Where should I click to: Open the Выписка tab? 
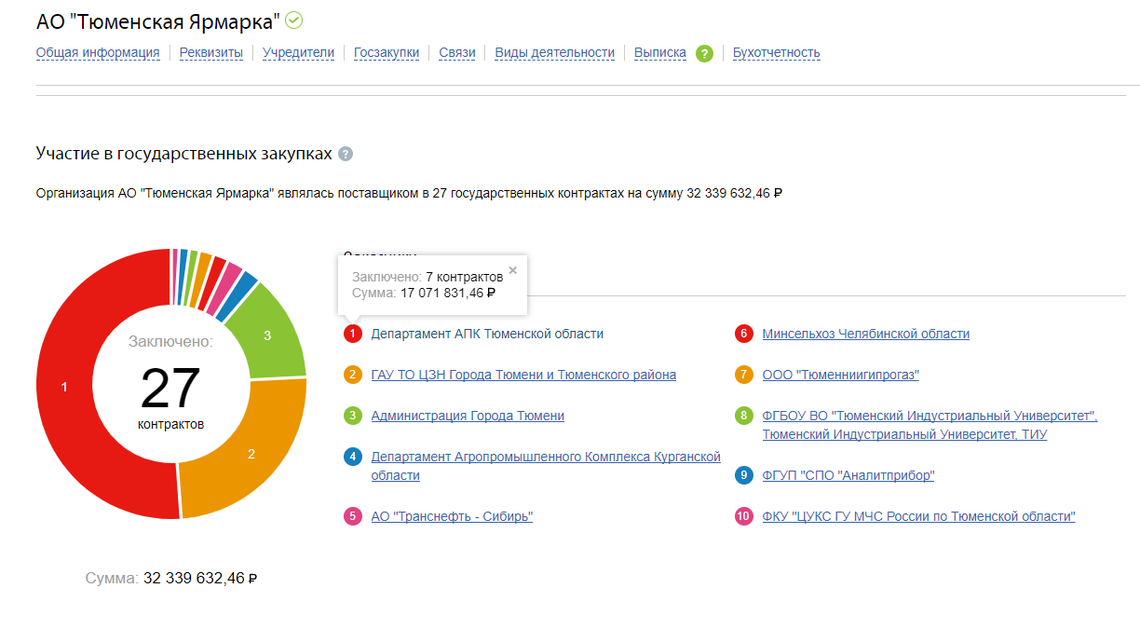pos(660,52)
